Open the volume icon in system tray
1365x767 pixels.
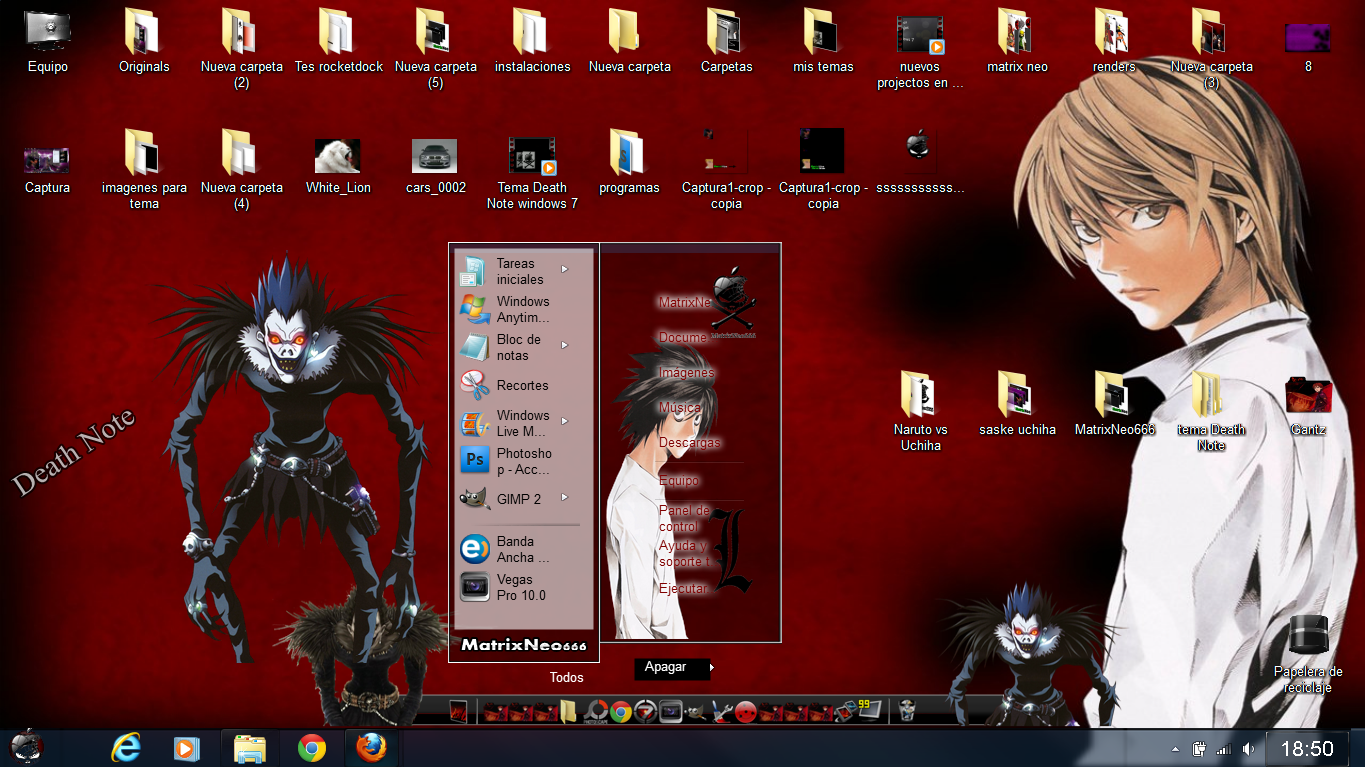pos(1247,749)
